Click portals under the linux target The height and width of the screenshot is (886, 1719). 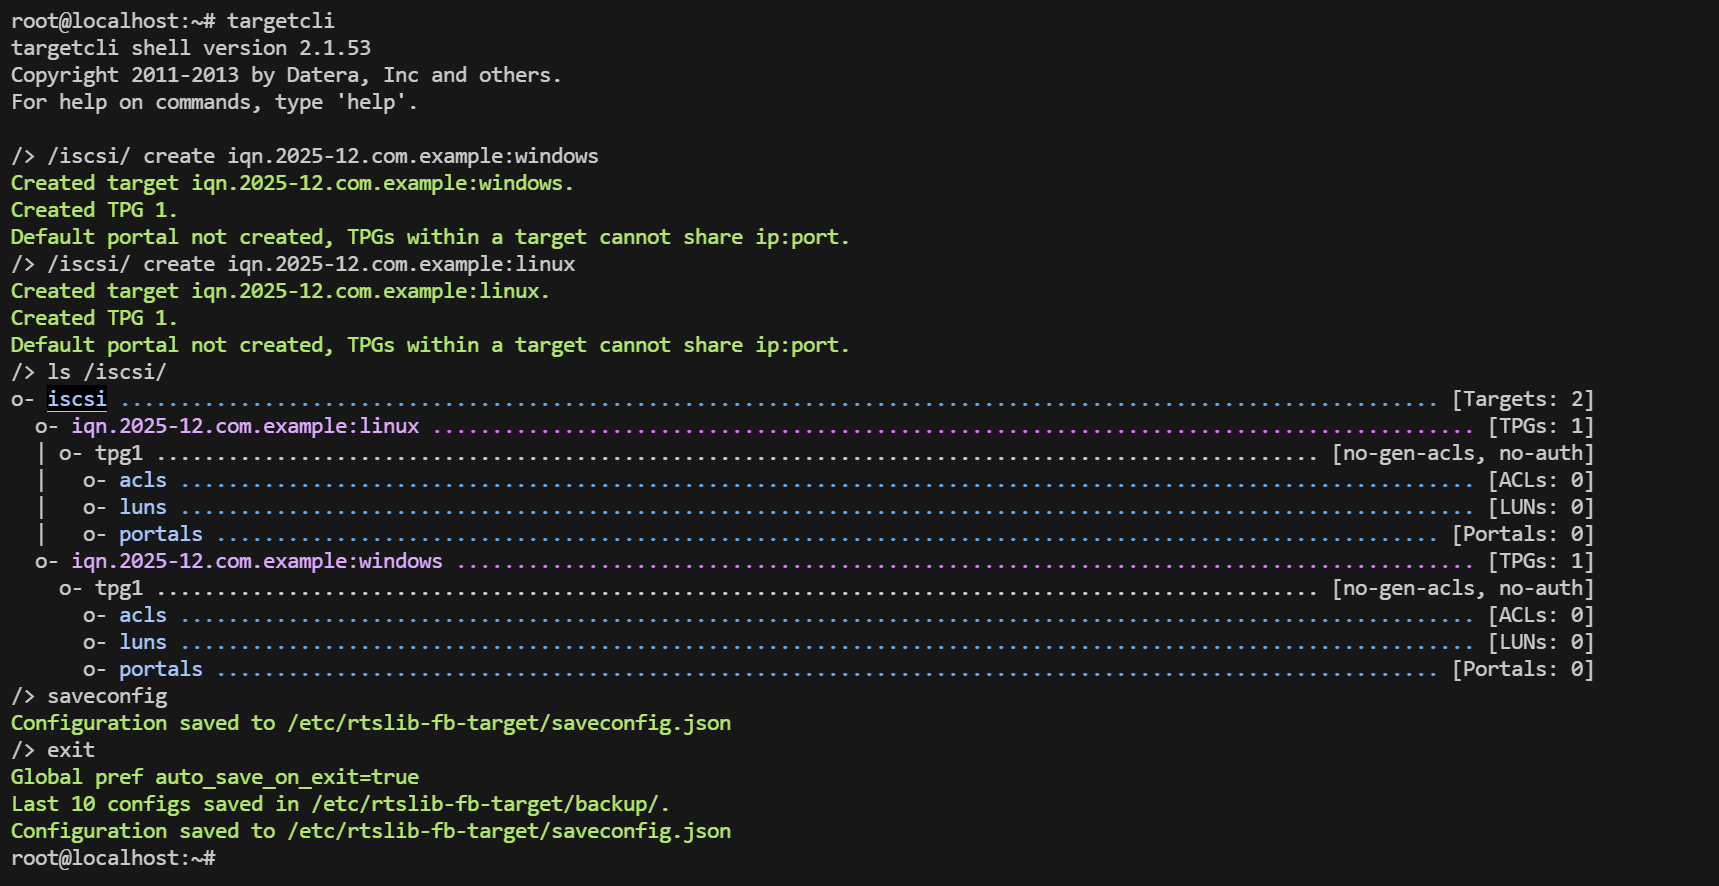(161, 534)
